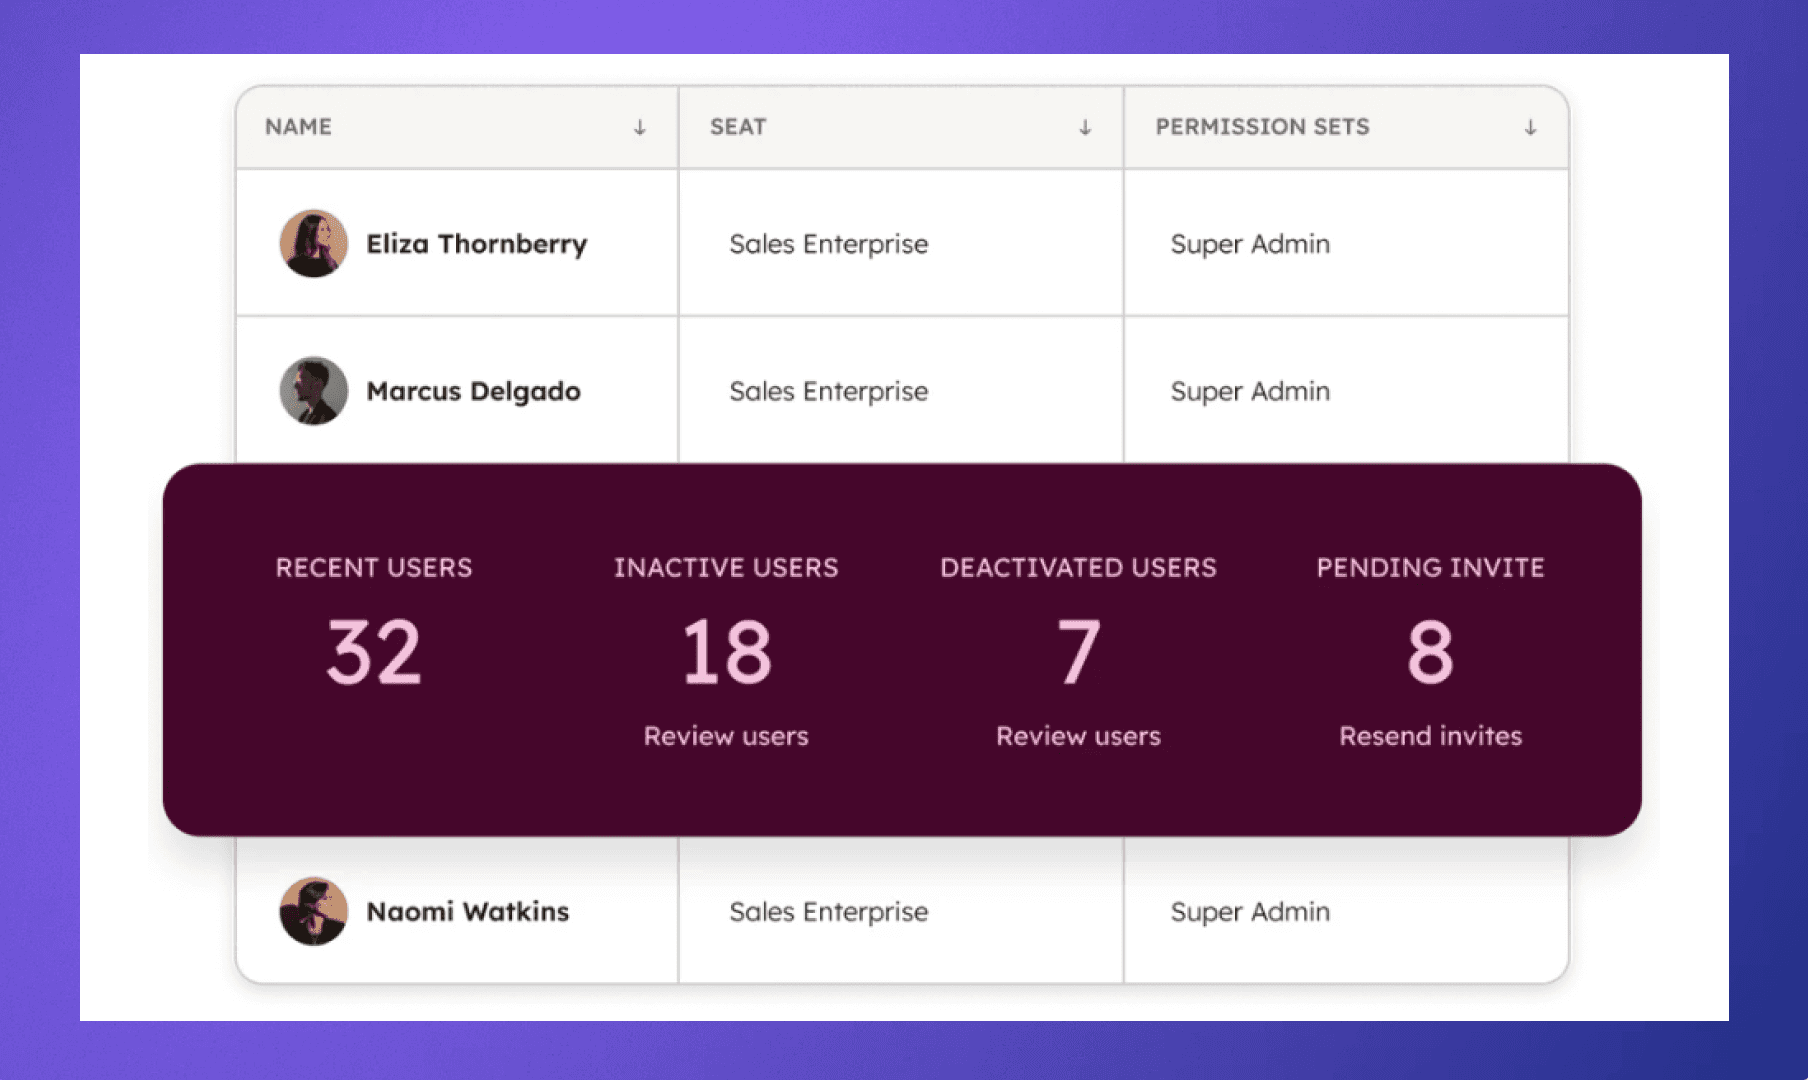Open the PERMISSION SETS column header

[x=1263, y=127]
